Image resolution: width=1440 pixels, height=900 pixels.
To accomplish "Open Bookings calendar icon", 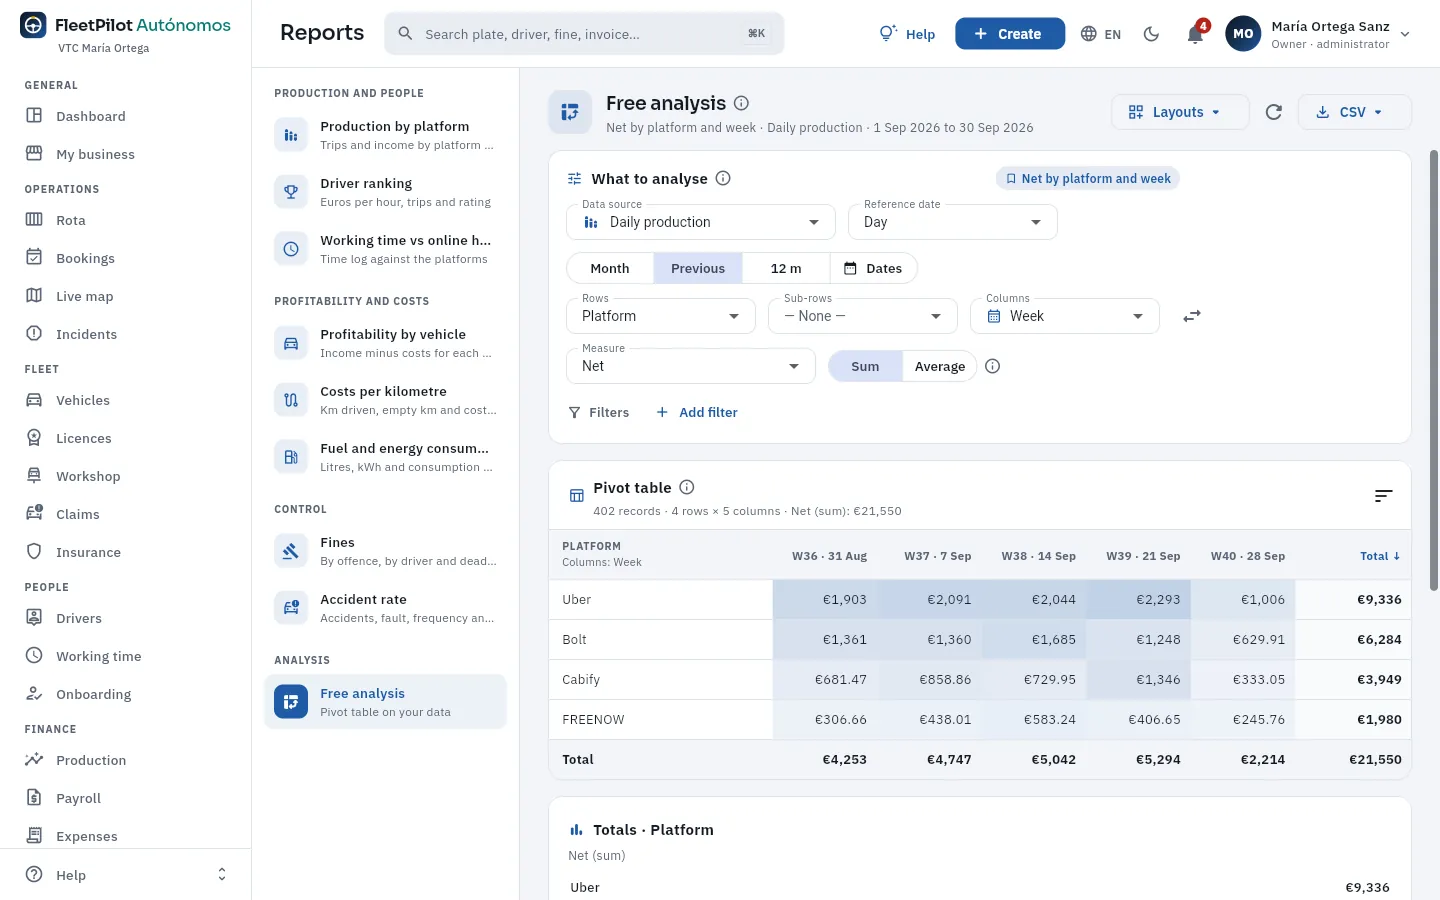I will click(34, 258).
